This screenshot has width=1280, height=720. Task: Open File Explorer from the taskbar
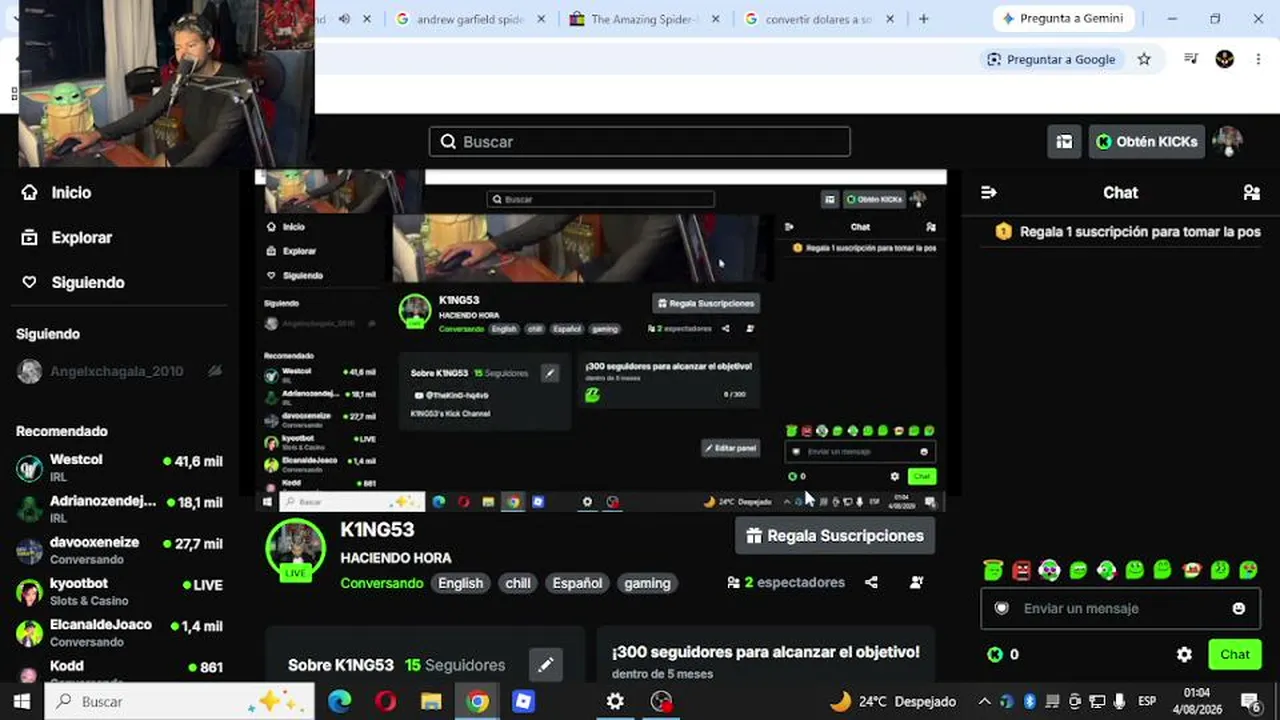[x=431, y=702]
